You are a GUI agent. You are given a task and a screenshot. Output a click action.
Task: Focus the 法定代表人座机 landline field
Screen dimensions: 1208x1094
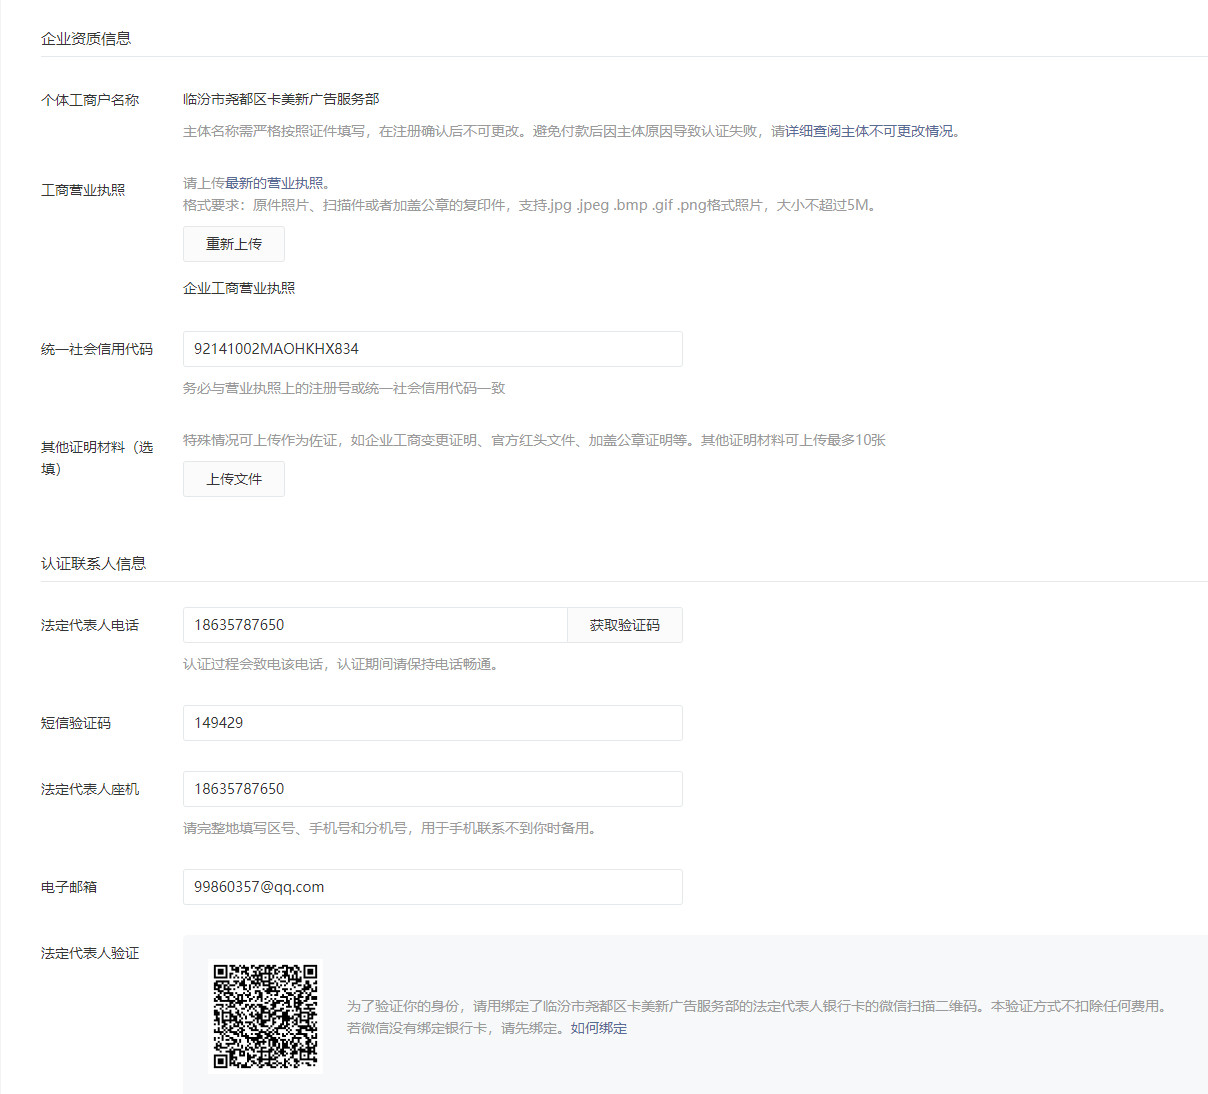coord(433,789)
